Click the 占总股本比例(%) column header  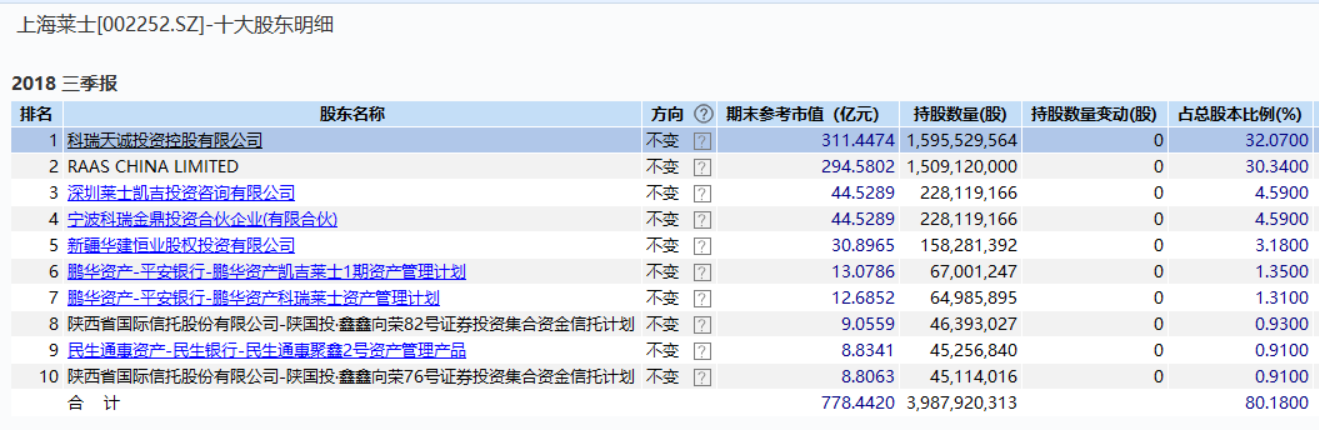pos(1241,114)
